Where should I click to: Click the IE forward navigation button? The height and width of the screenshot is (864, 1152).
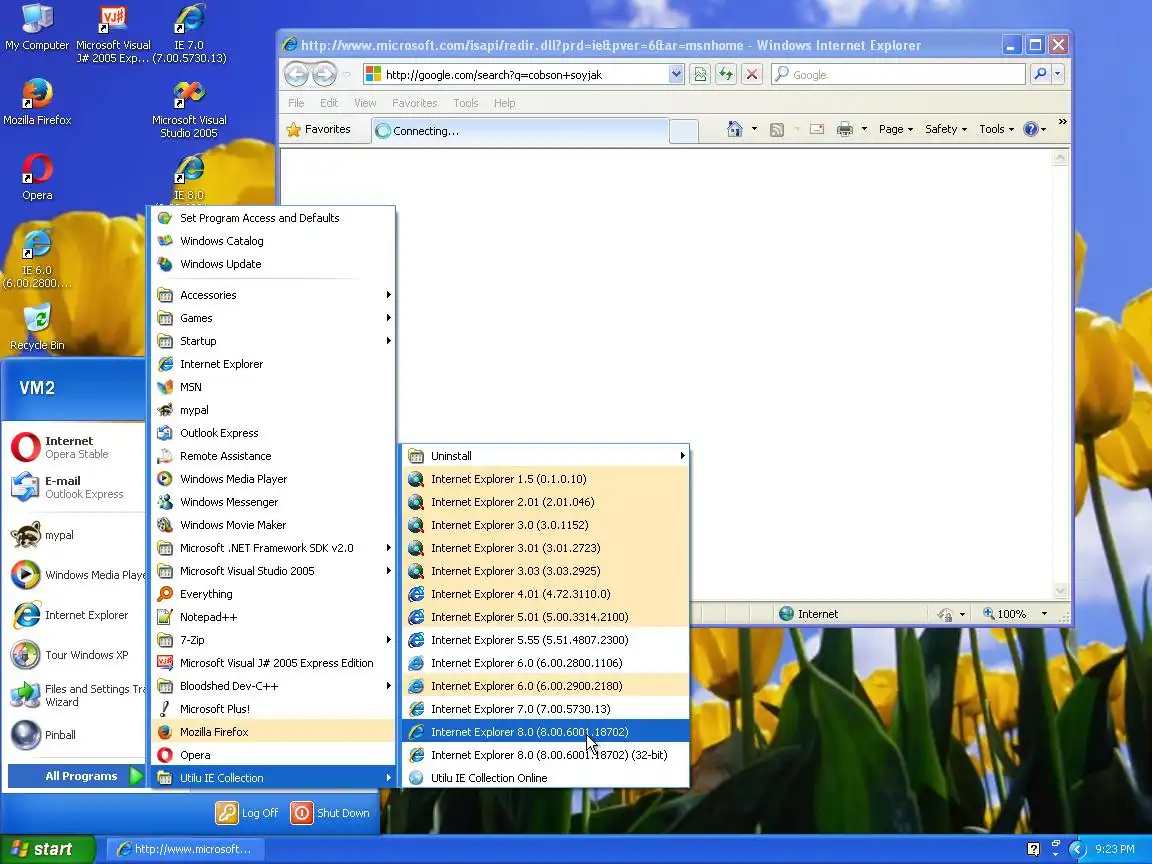[324, 74]
